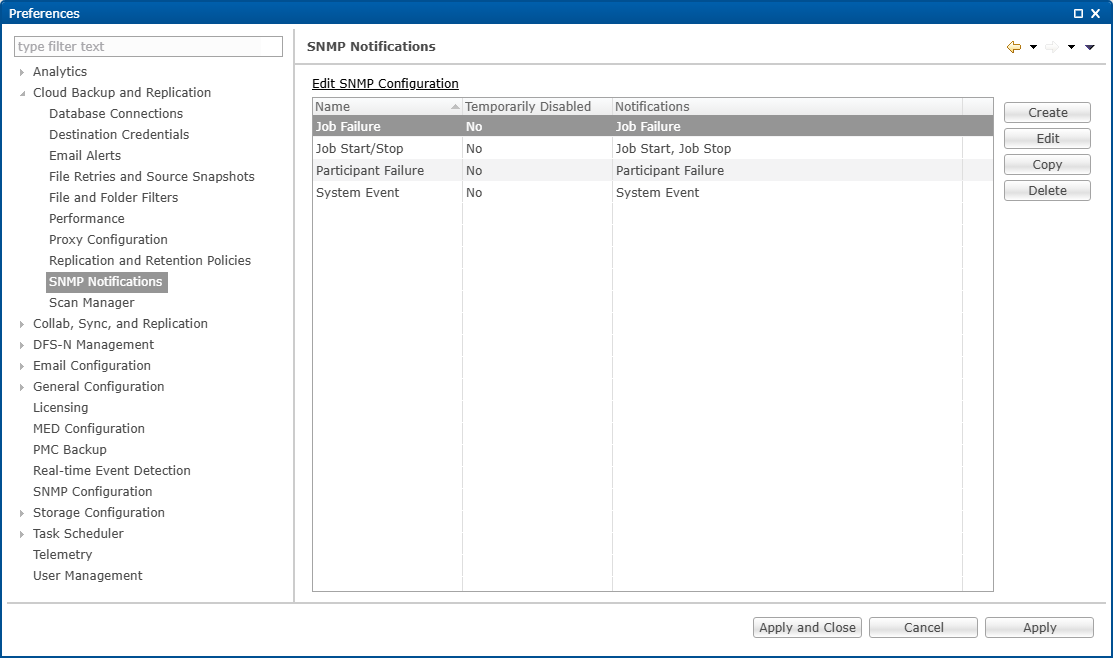Image resolution: width=1113 pixels, height=658 pixels.
Task: Open Performance preferences
Action: pos(87,219)
